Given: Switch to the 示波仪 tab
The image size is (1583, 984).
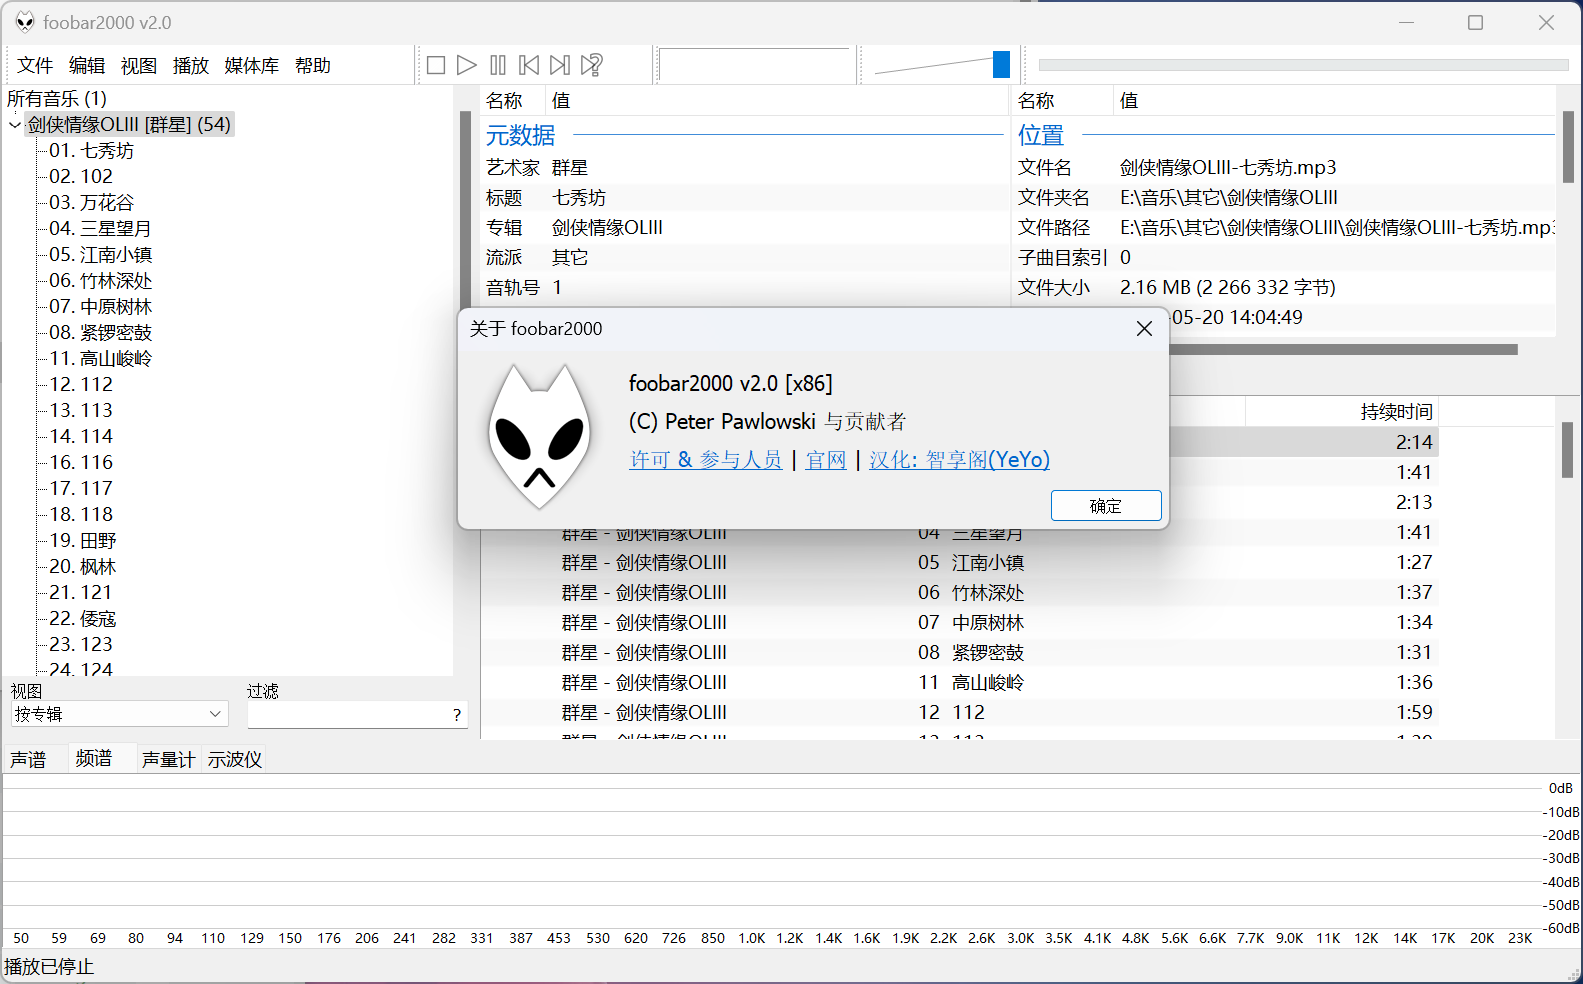Looking at the screenshot, I should pyautogui.click(x=235, y=759).
